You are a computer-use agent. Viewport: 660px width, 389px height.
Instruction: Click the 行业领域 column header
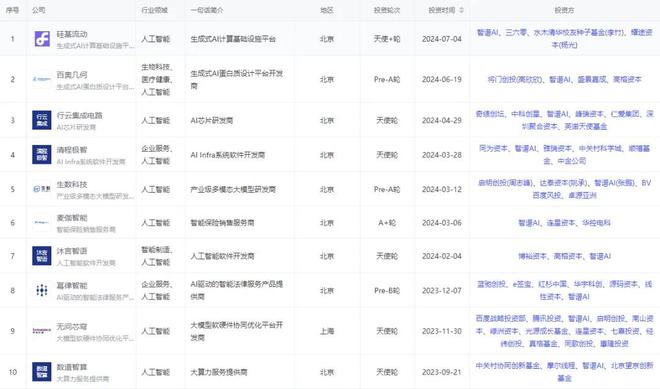click(x=154, y=10)
